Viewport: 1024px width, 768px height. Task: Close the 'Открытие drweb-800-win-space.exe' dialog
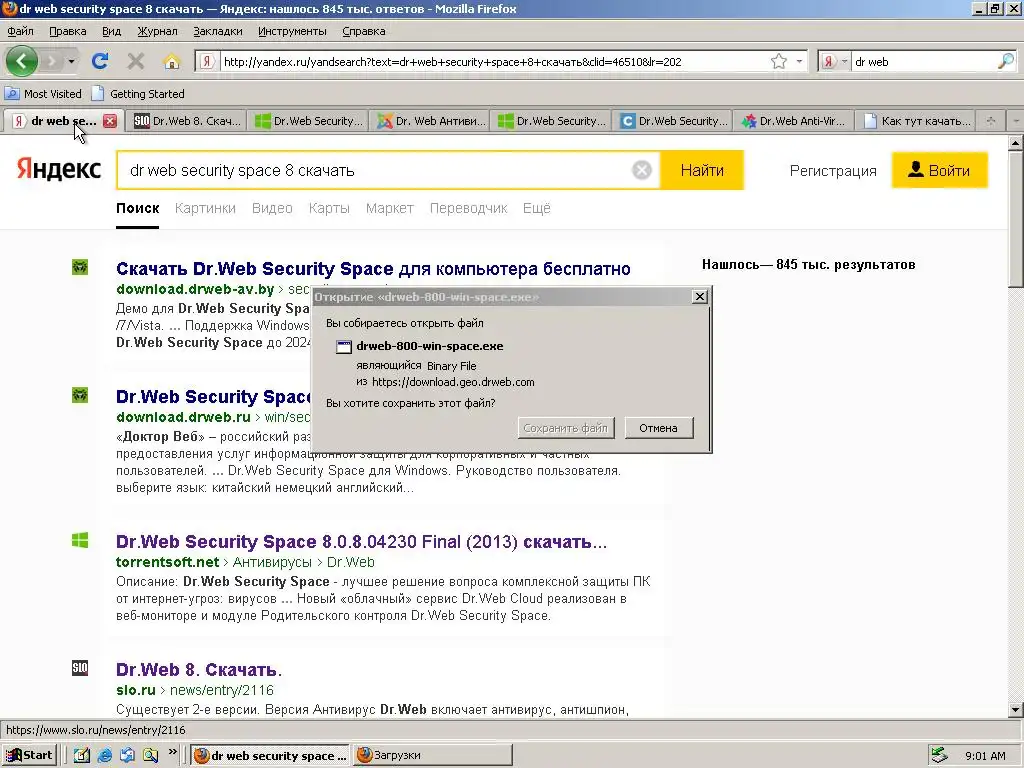(699, 296)
